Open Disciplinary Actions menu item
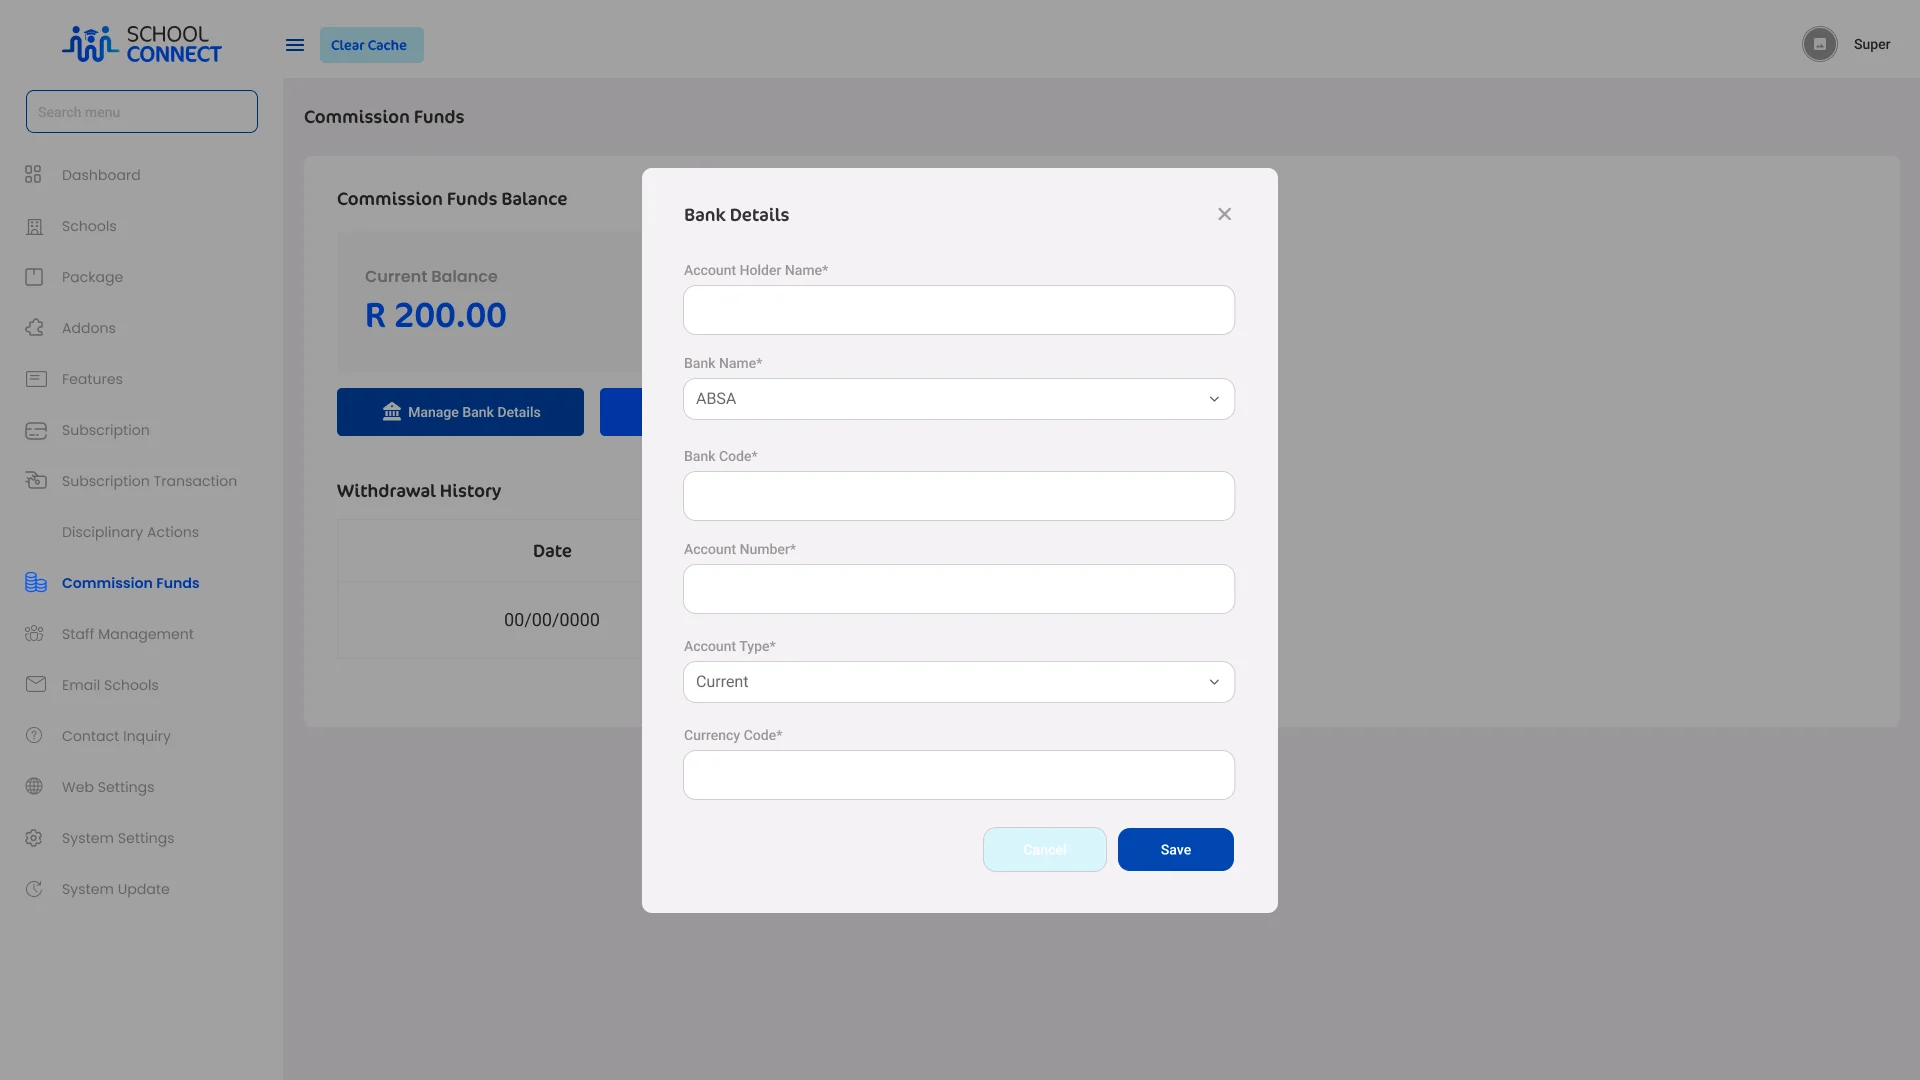1920x1080 pixels. 130,532
